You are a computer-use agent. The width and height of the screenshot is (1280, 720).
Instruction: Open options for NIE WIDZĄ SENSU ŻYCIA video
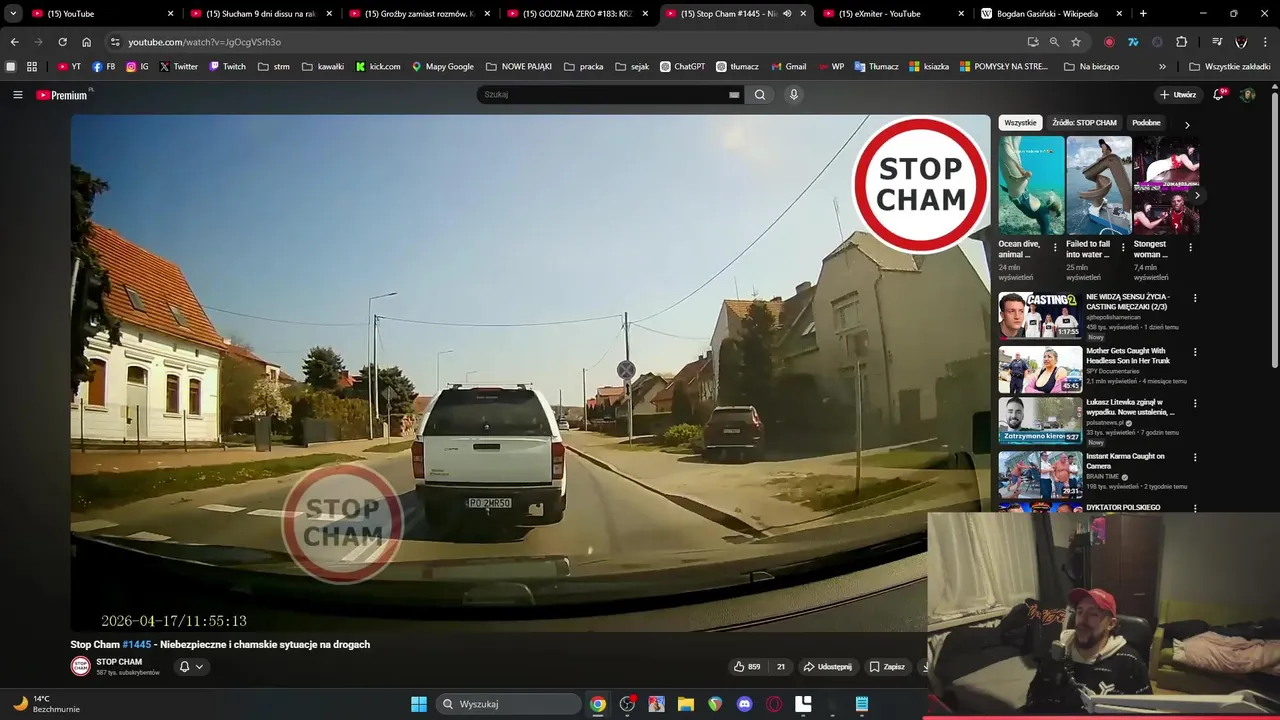point(1195,298)
